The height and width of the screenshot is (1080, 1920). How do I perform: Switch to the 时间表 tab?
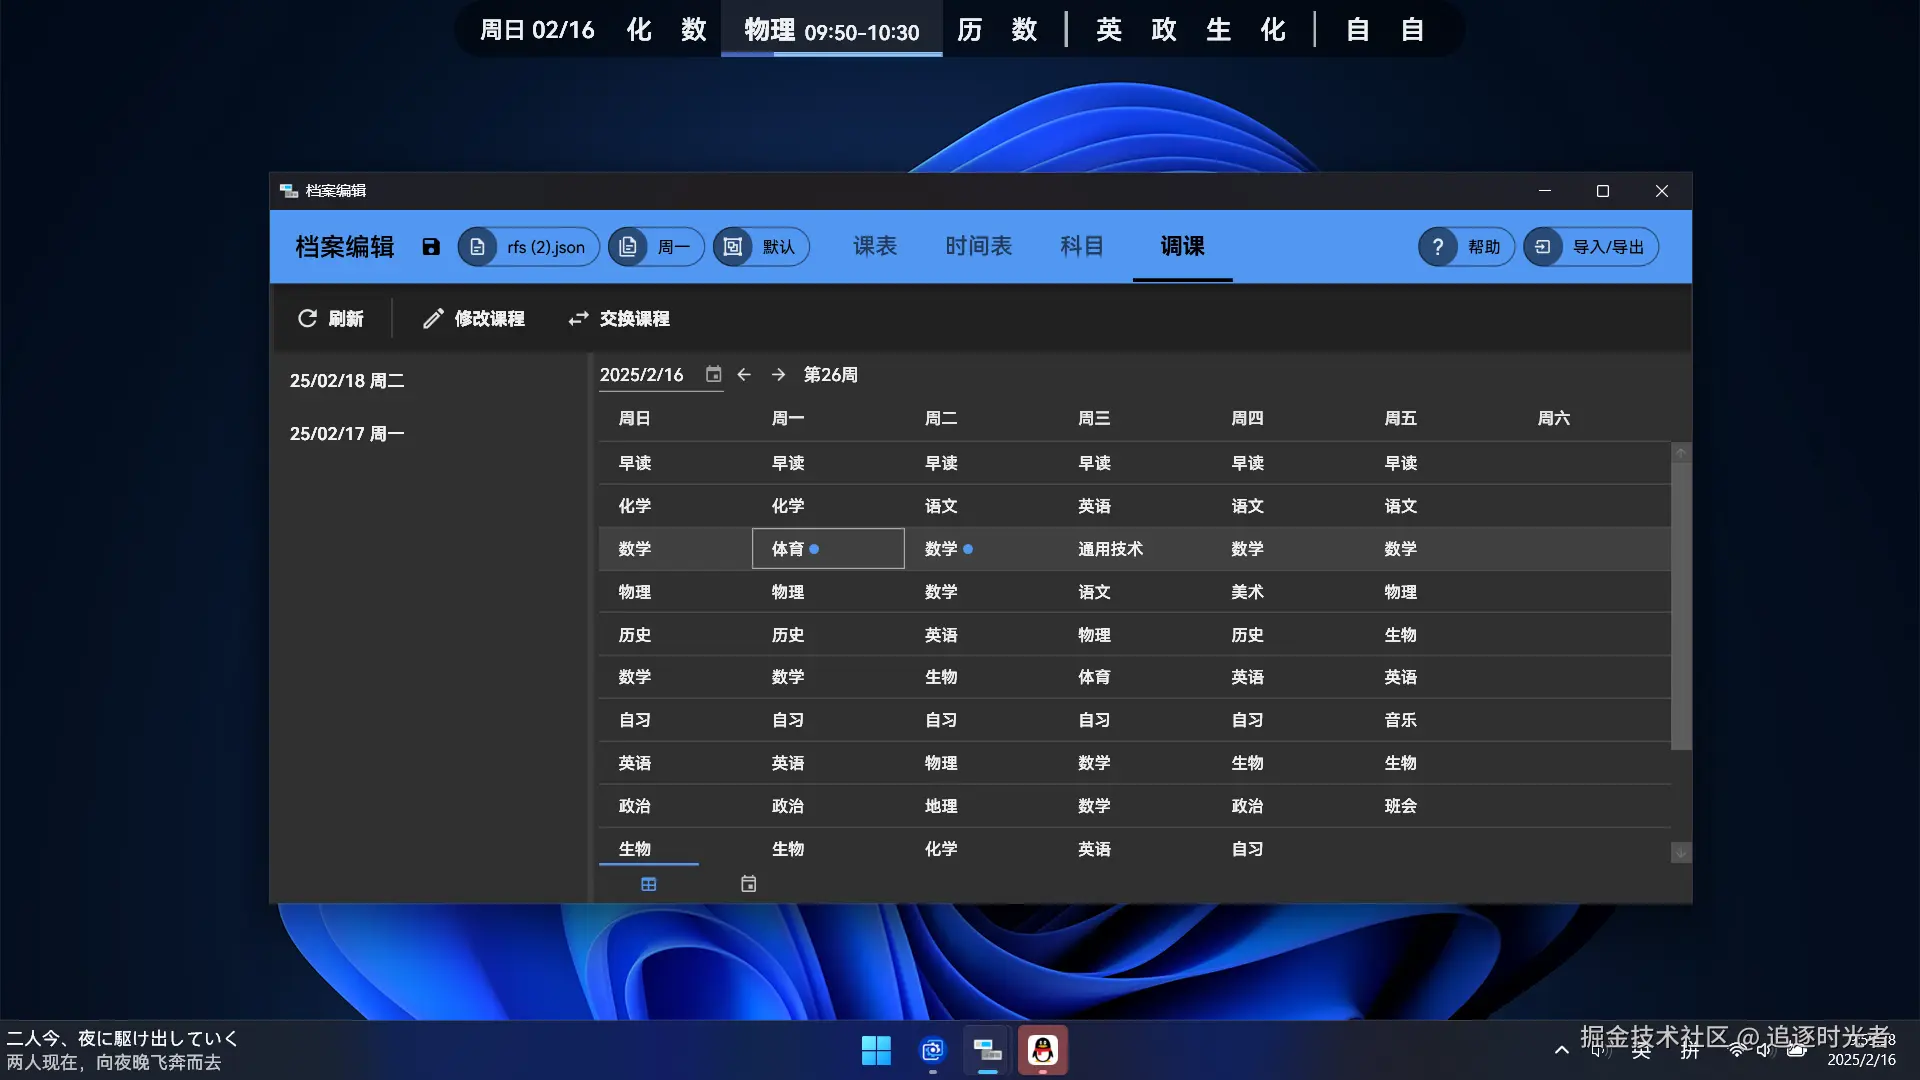pos(978,246)
